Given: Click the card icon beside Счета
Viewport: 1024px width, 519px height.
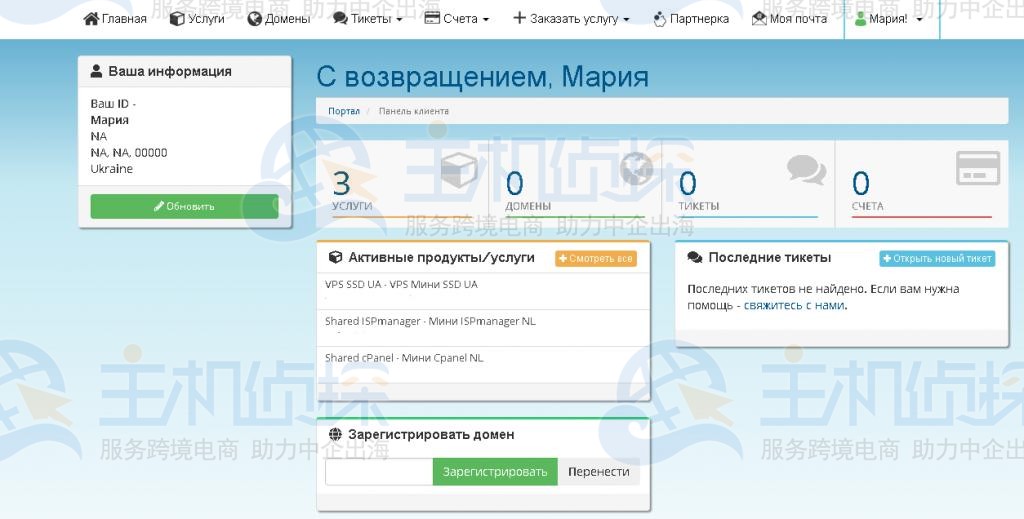Looking at the screenshot, I should pyautogui.click(x=432, y=18).
